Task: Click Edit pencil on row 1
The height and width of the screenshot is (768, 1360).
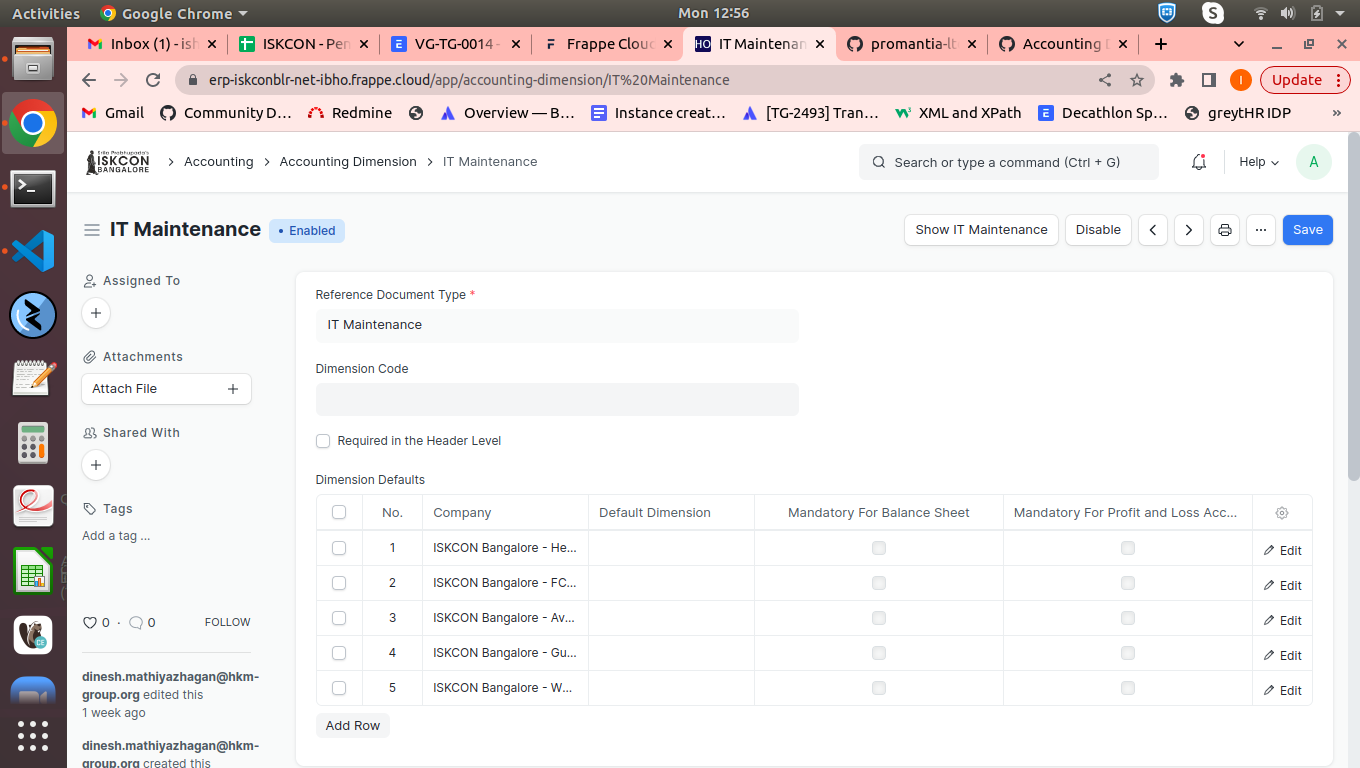Action: [x=1282, y=548]
